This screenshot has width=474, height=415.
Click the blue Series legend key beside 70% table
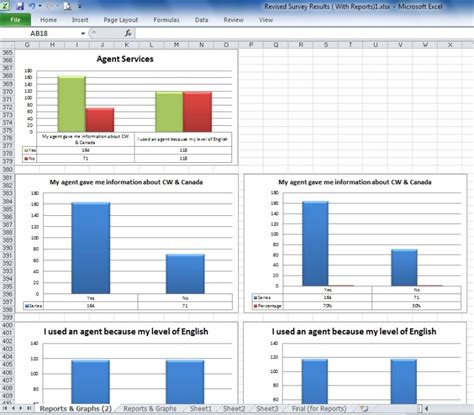click(256, 297)
